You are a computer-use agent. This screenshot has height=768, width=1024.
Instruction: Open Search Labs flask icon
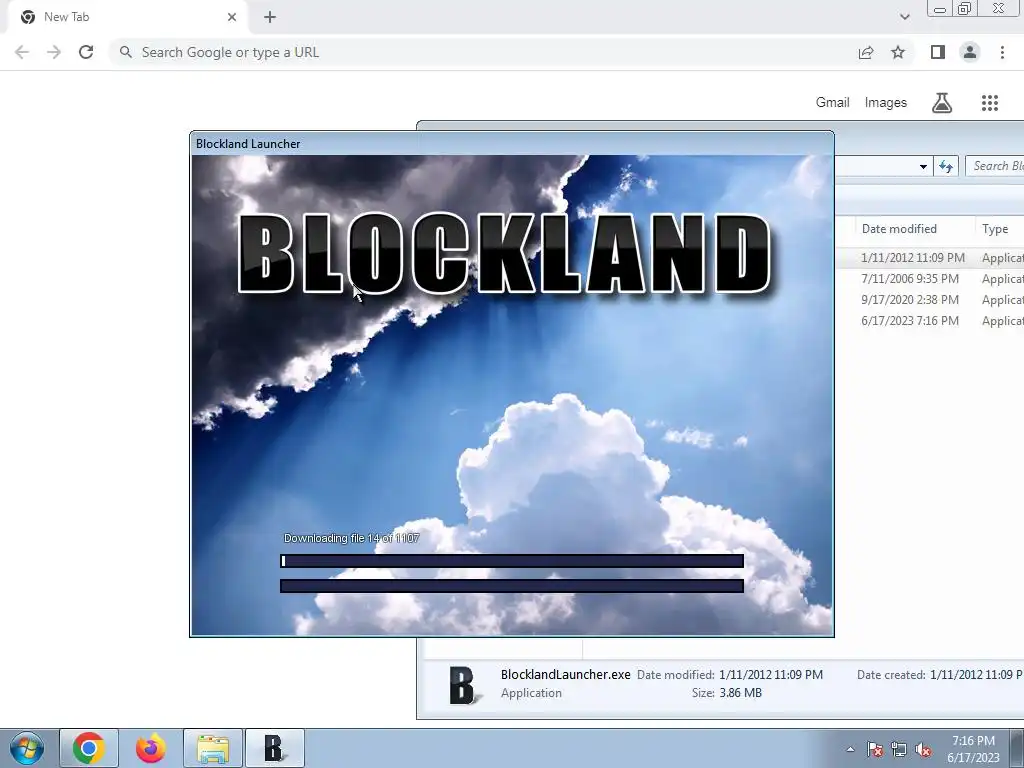tap(942, 103)
